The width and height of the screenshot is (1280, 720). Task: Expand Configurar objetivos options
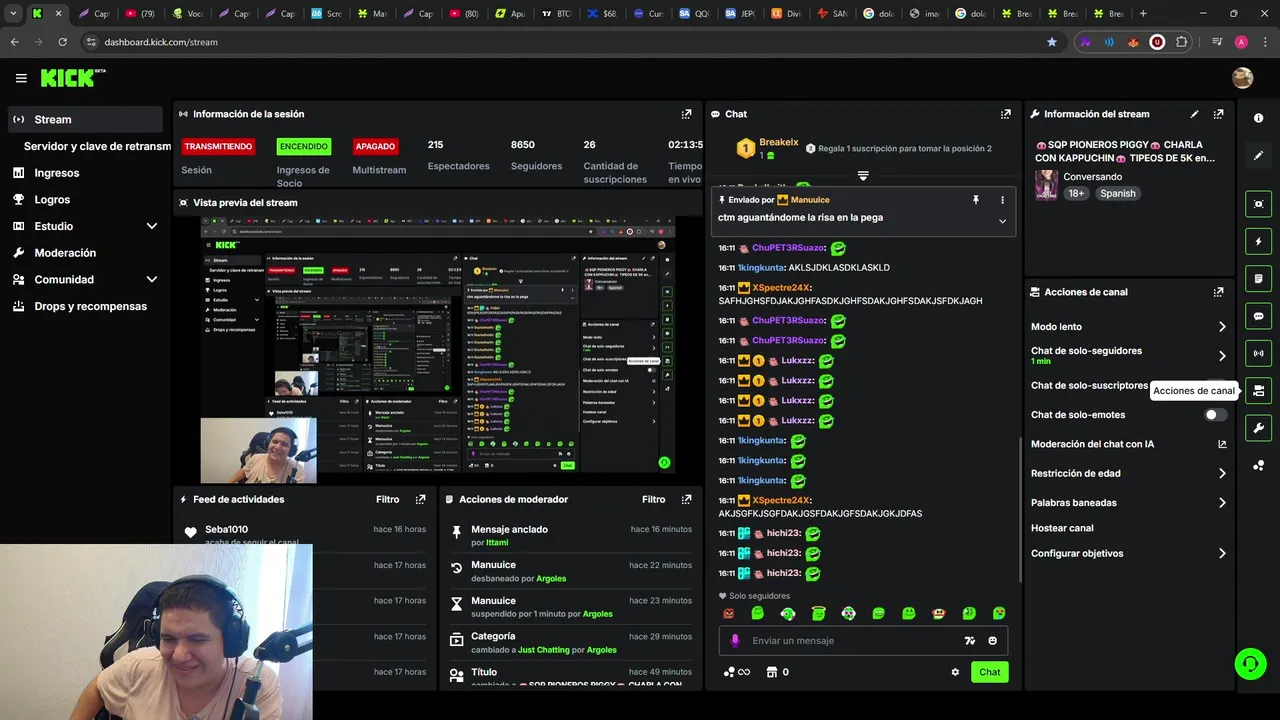click(1222, 554)
